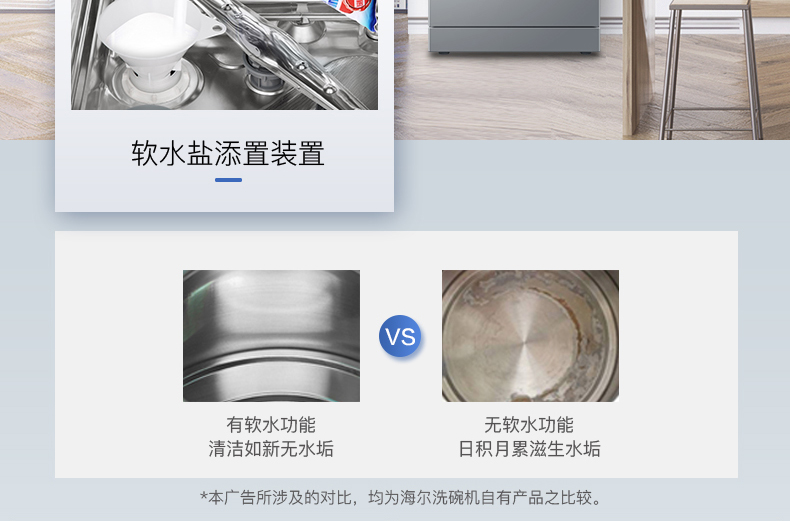Click the blue VS circle badge
This screenshot has width=790, height=521.
(x=400, y=336)
